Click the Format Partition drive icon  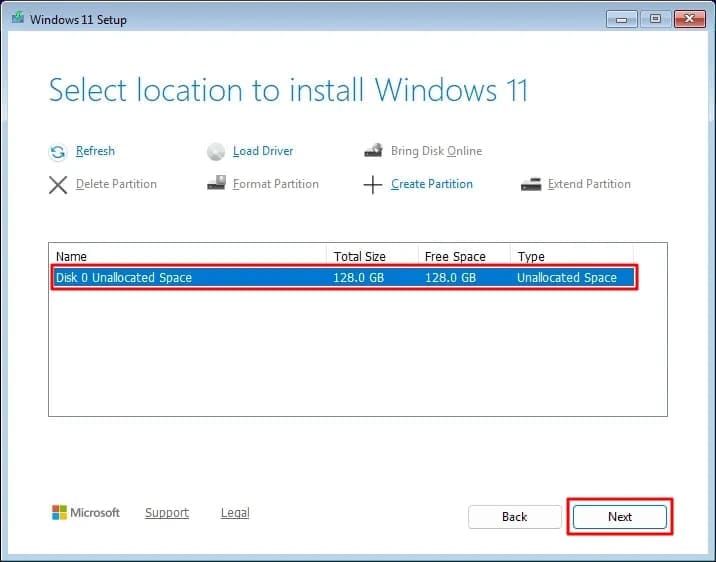coord(216,183)
